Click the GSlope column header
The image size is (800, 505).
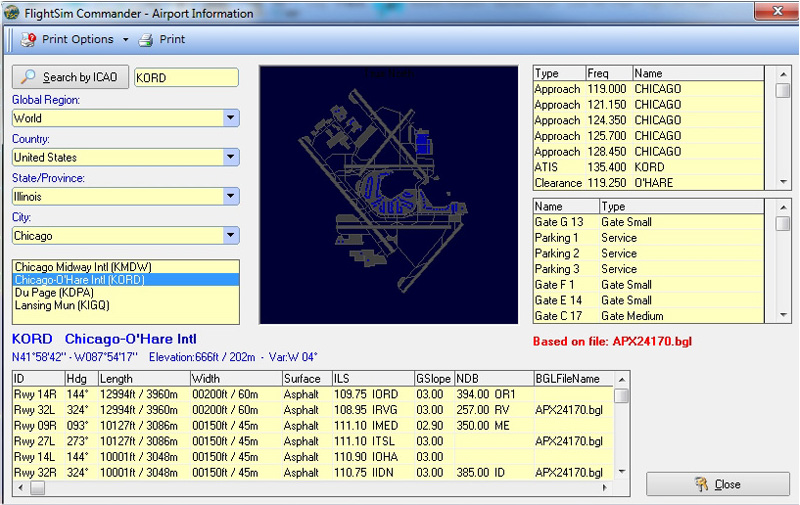click(434, 378)
